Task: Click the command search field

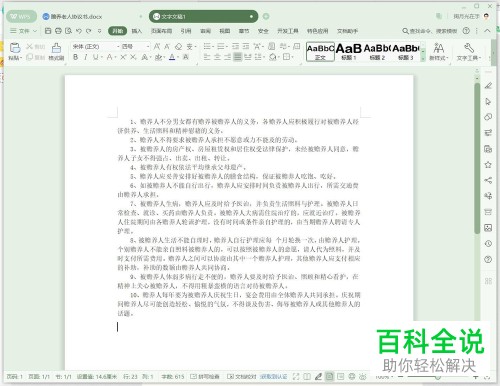Action: [x=430, y=31]
